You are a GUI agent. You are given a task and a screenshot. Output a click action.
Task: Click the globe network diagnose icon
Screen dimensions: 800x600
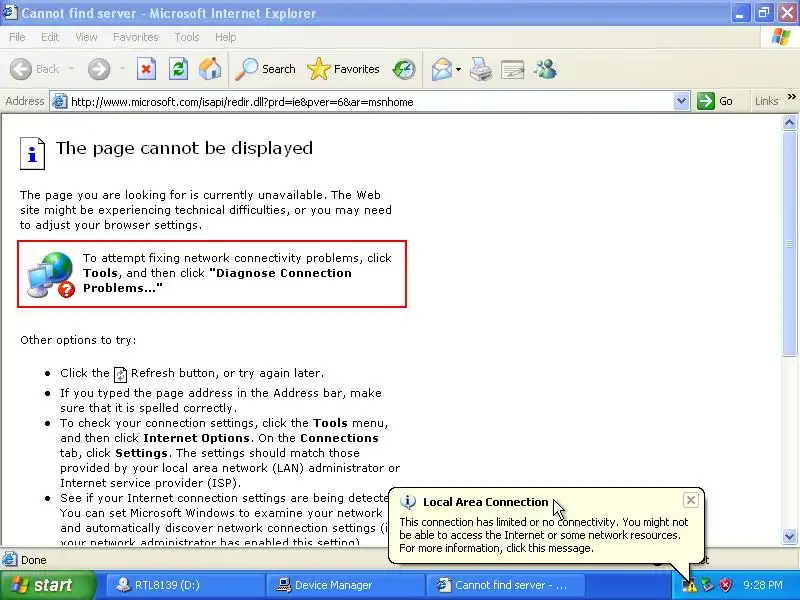51,274
